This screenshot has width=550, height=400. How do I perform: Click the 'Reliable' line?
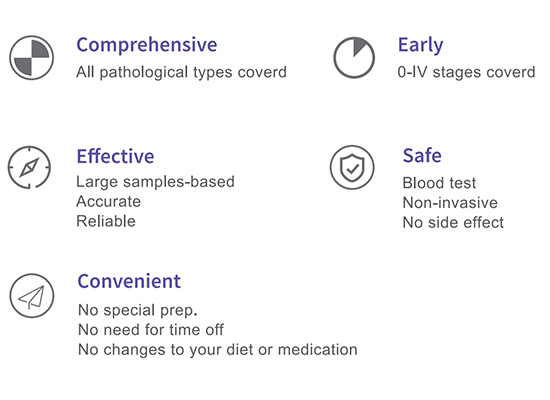coord(106,221)
